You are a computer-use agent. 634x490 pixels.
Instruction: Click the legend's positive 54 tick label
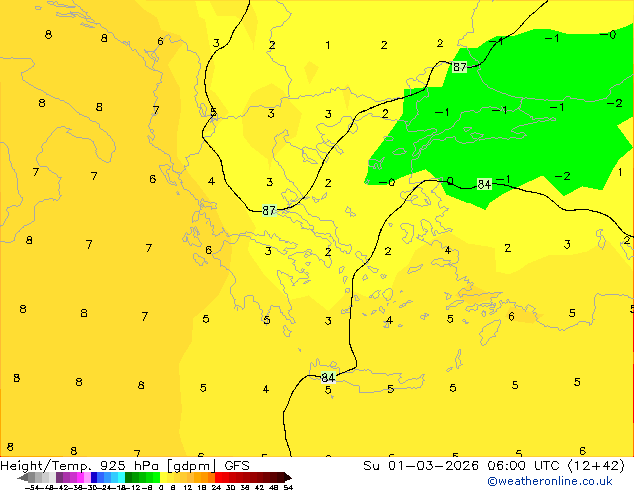[288, 487]
